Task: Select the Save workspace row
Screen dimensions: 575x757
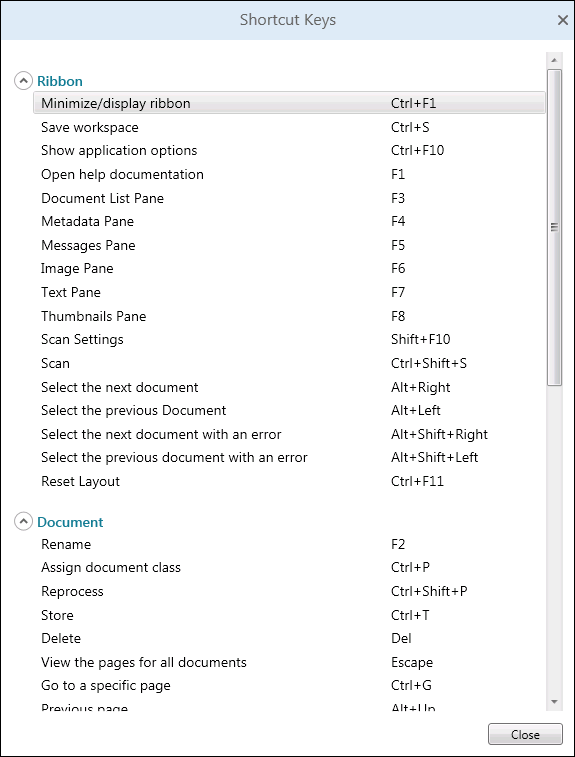Action: [x=289, y=127]
